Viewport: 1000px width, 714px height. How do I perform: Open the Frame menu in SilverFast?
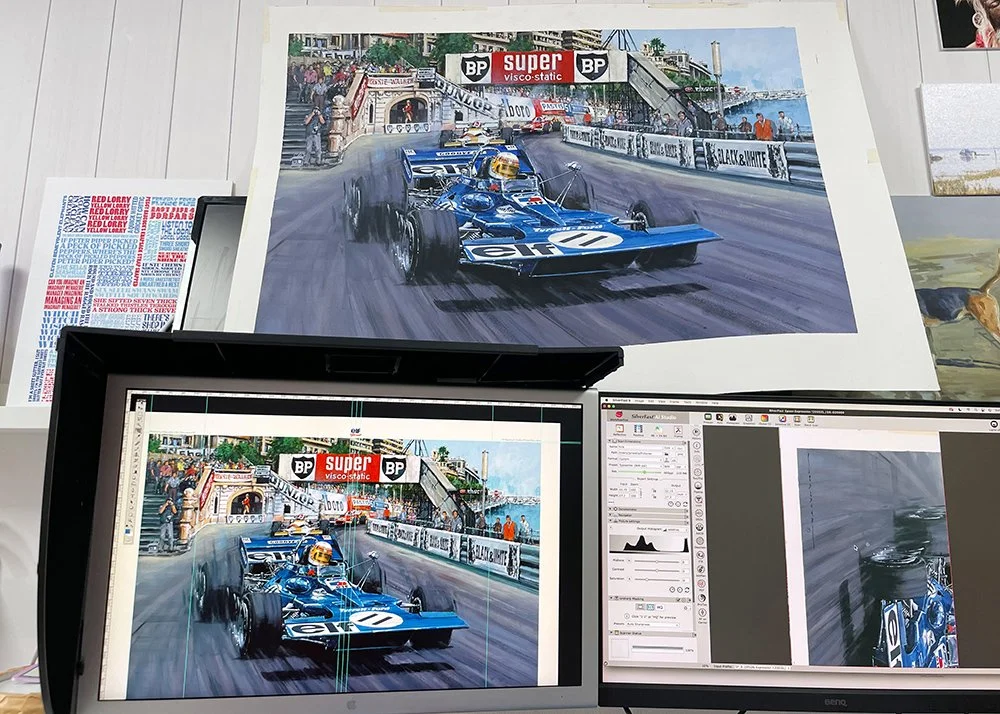point(674,402)
